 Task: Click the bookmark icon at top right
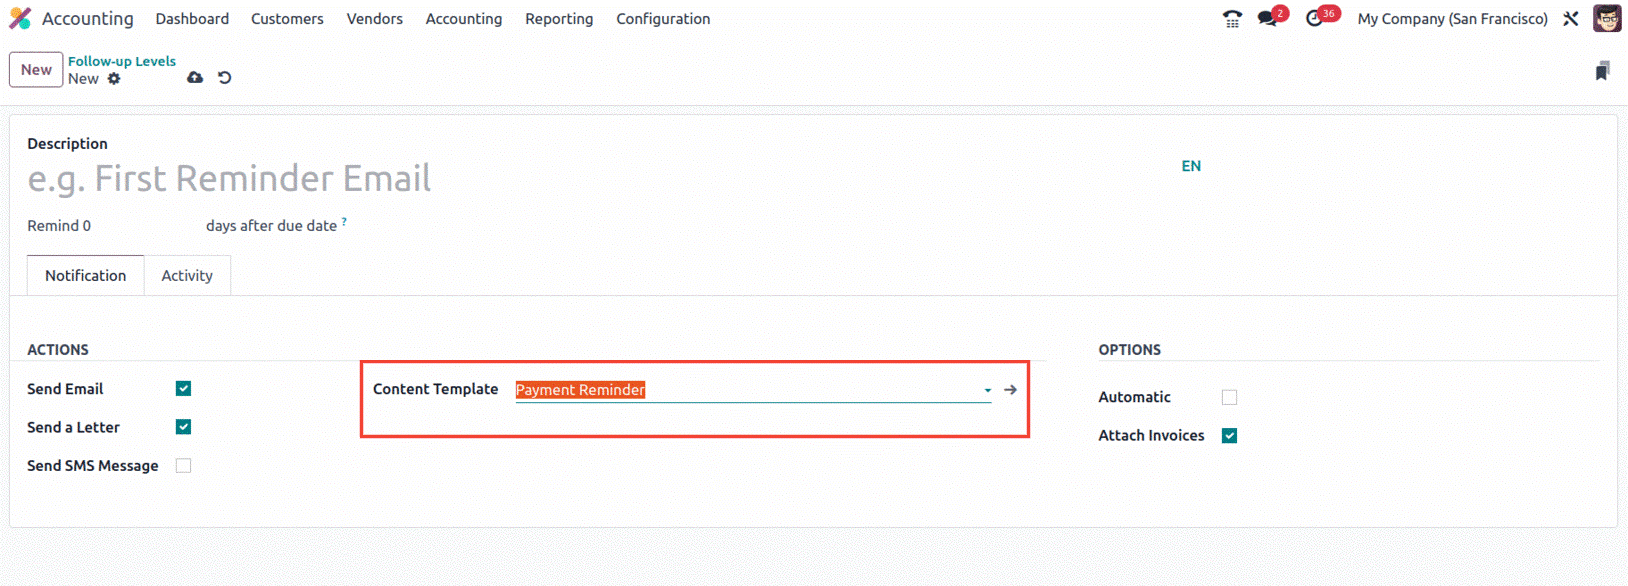click(1602, 71)
